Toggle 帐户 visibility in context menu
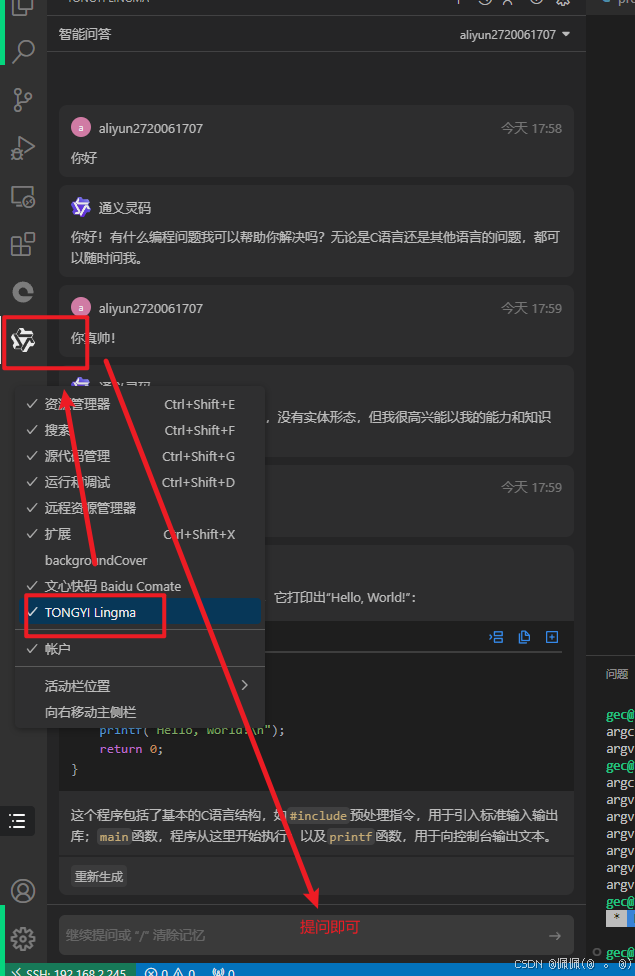This screenshot has width=635, height=976. (x=139, y=649)
